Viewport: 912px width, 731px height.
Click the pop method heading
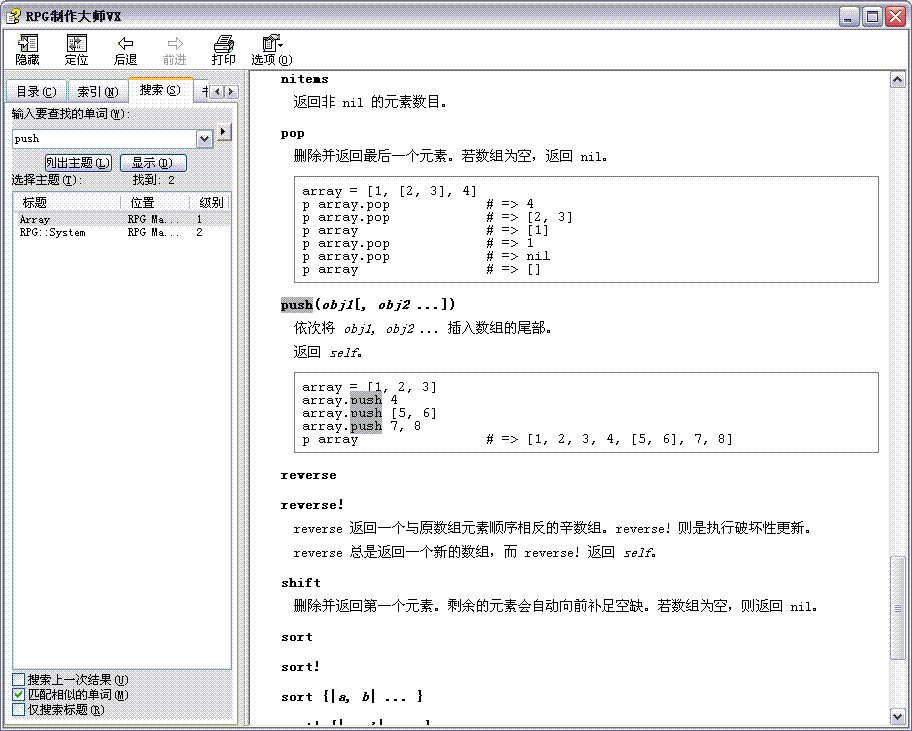[x=293, y=134]
